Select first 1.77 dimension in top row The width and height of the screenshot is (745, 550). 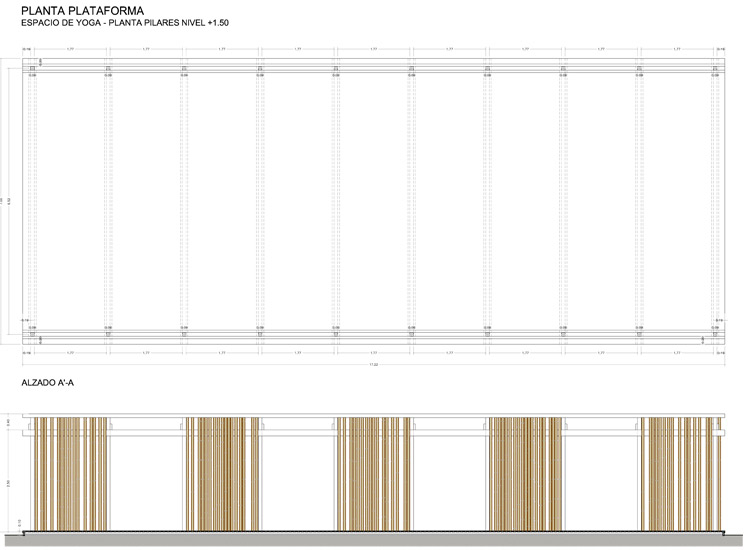coord(70,48)
